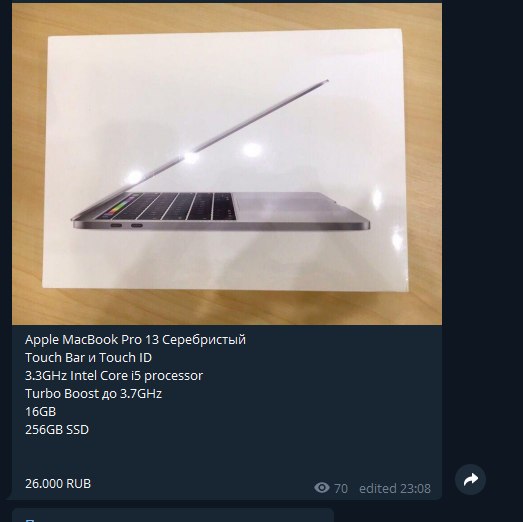Click the Turbo Boost до 3.7GHz line
The height and width of the screenshot is (522, 523).
pyautogui.click(x=93, y=394)
